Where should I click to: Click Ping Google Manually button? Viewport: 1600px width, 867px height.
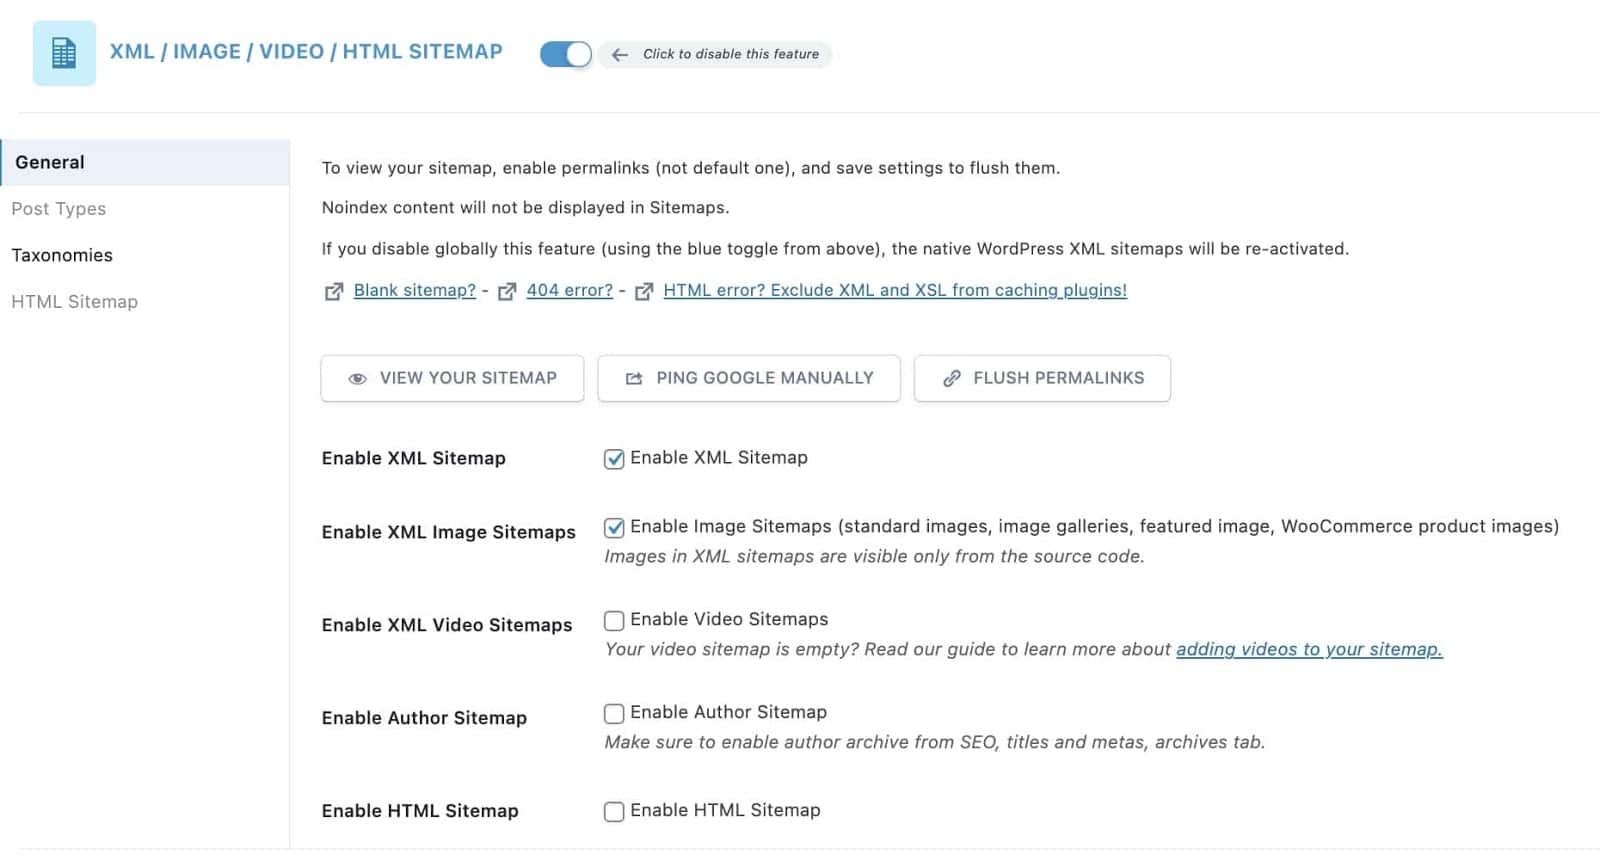749,378
